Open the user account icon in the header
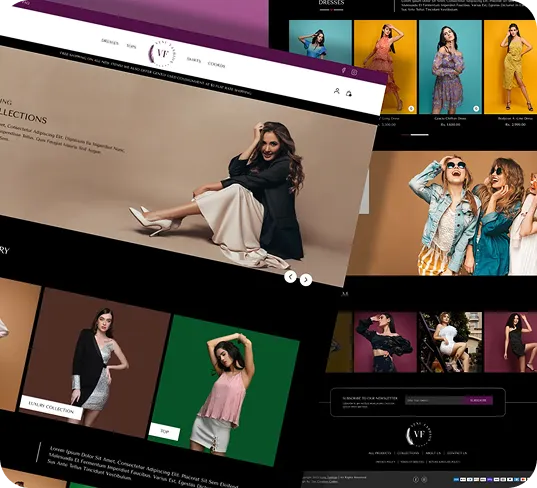 coord(337,91)
